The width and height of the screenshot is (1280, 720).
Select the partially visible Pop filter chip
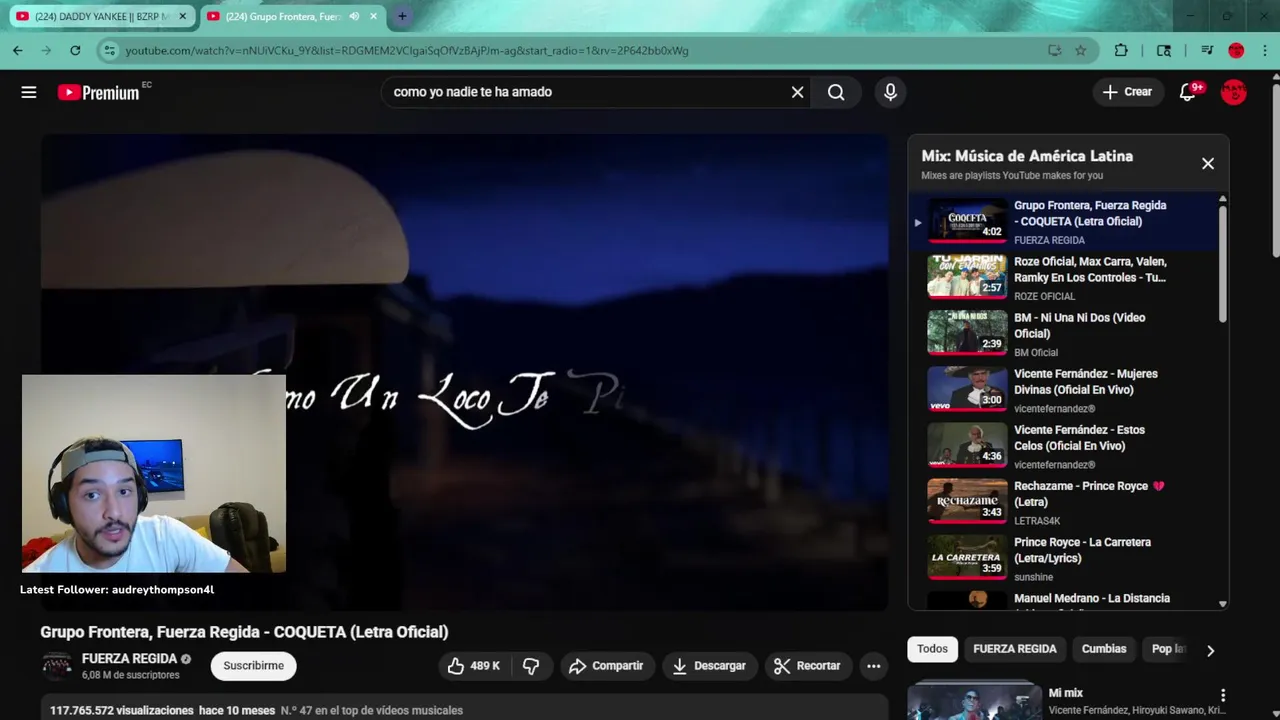[x=1168, y=649]
